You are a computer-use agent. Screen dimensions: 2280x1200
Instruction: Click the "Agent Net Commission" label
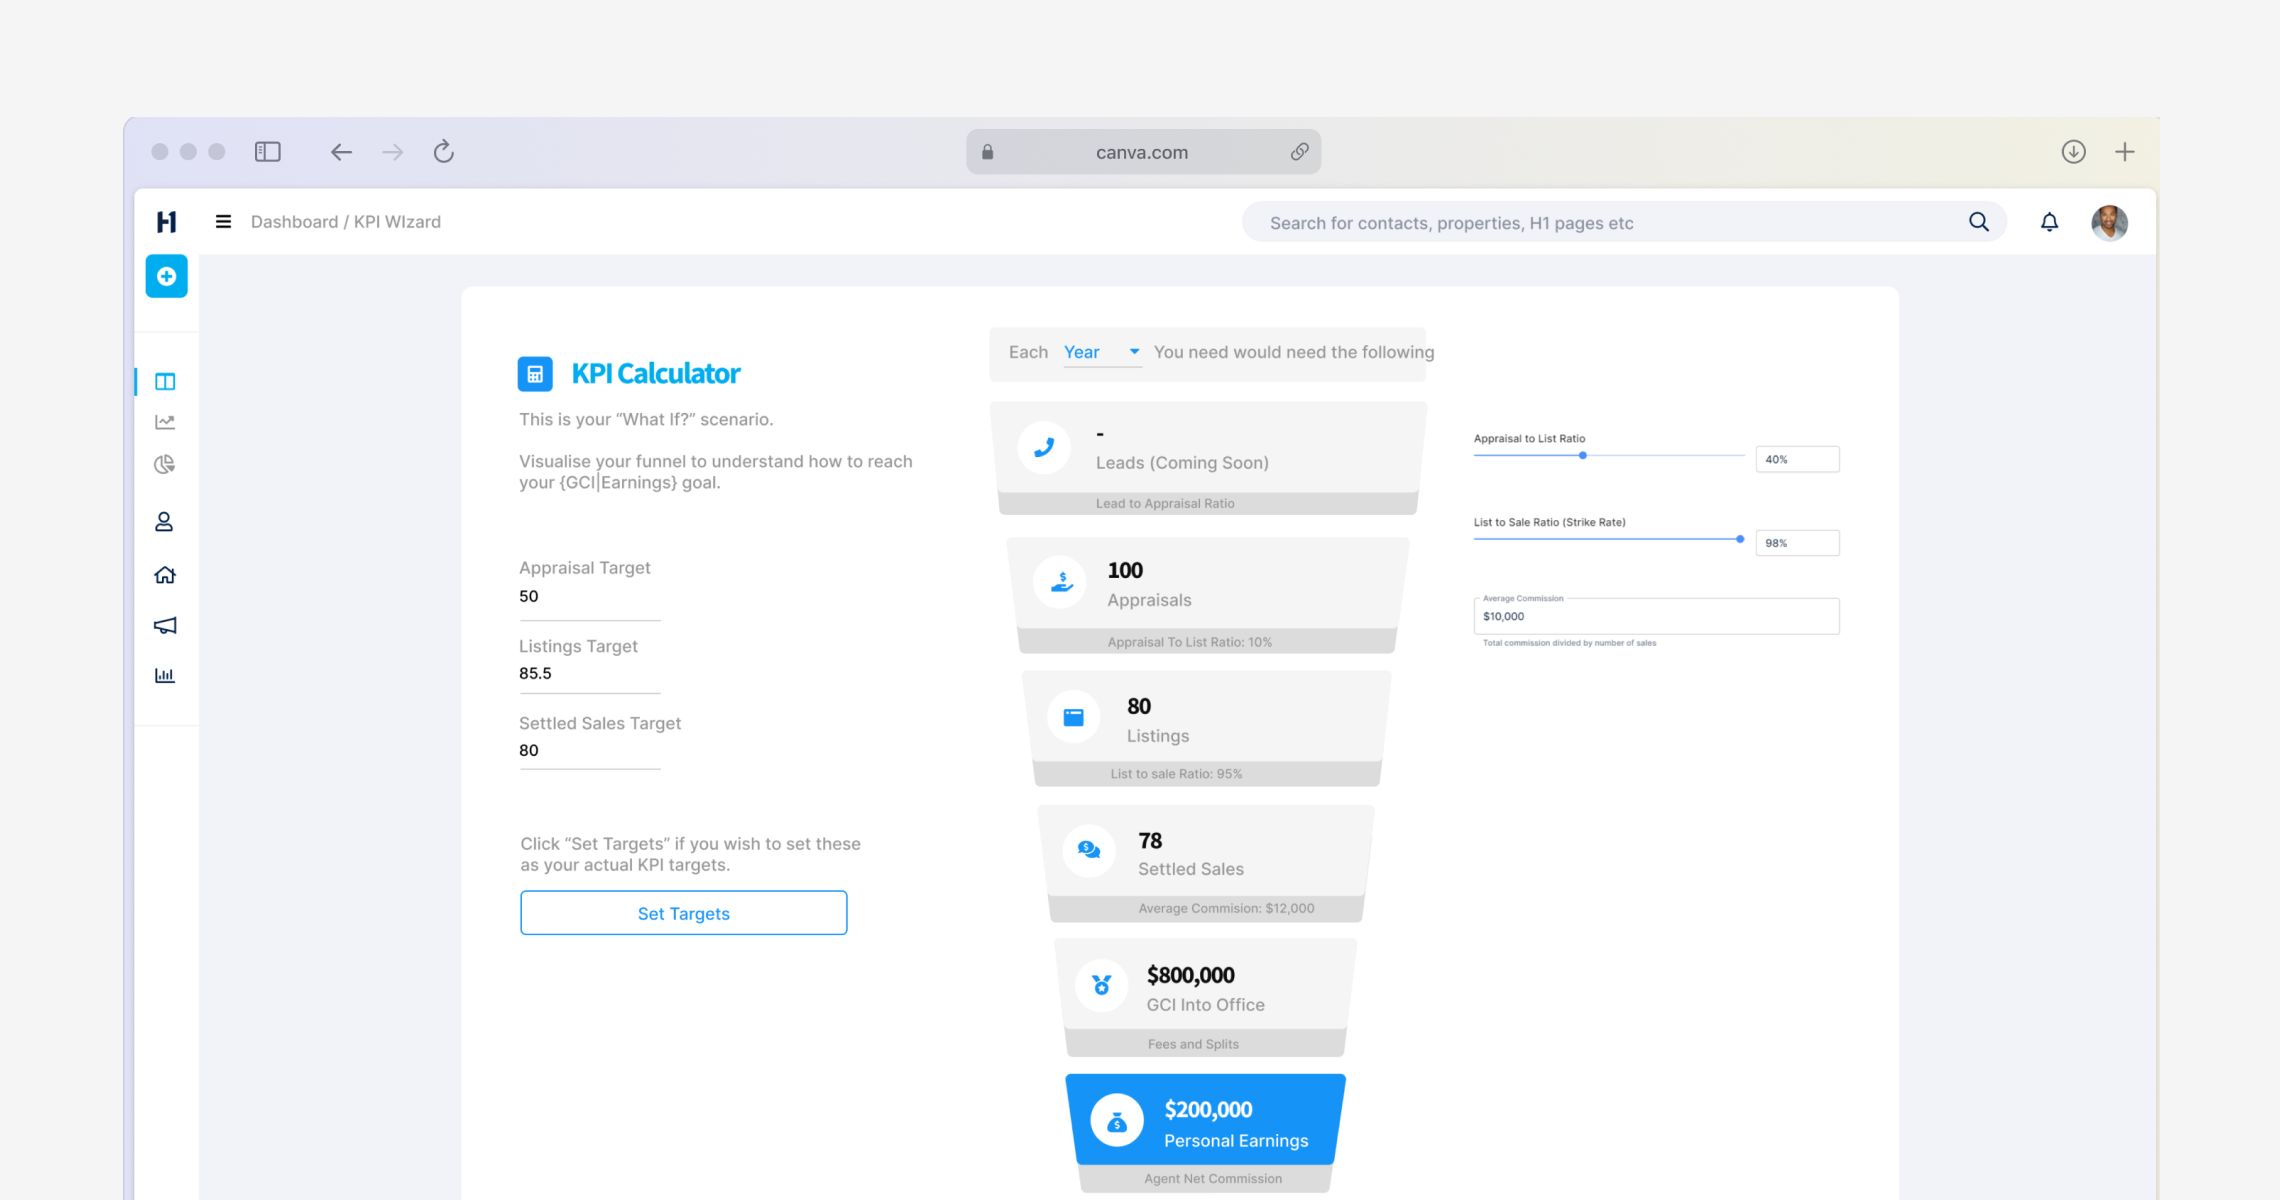1213,1179
